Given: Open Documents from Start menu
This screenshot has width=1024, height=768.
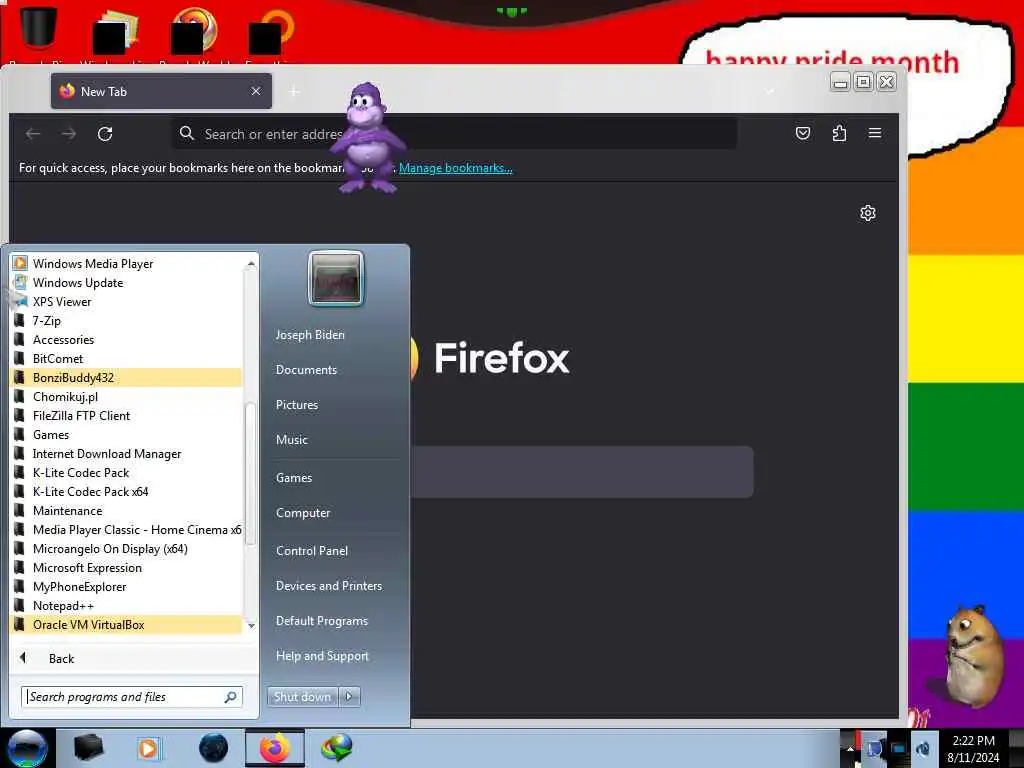Looking at the screenshot, I should (306, 370).
